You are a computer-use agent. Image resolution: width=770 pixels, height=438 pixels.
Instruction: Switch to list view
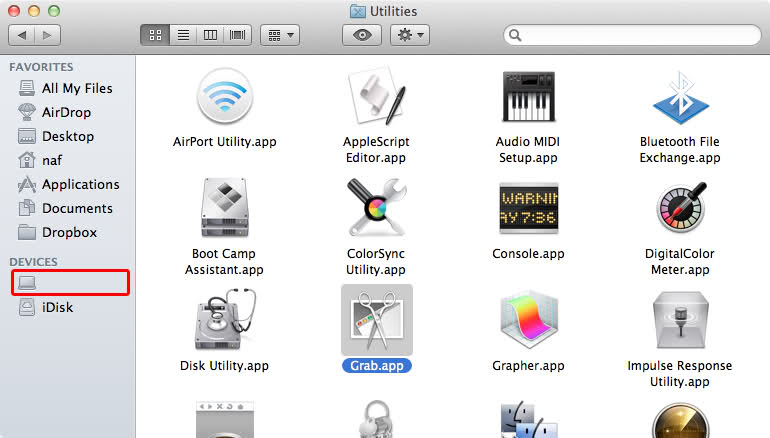pyautogui.click(x=183, y=35)
